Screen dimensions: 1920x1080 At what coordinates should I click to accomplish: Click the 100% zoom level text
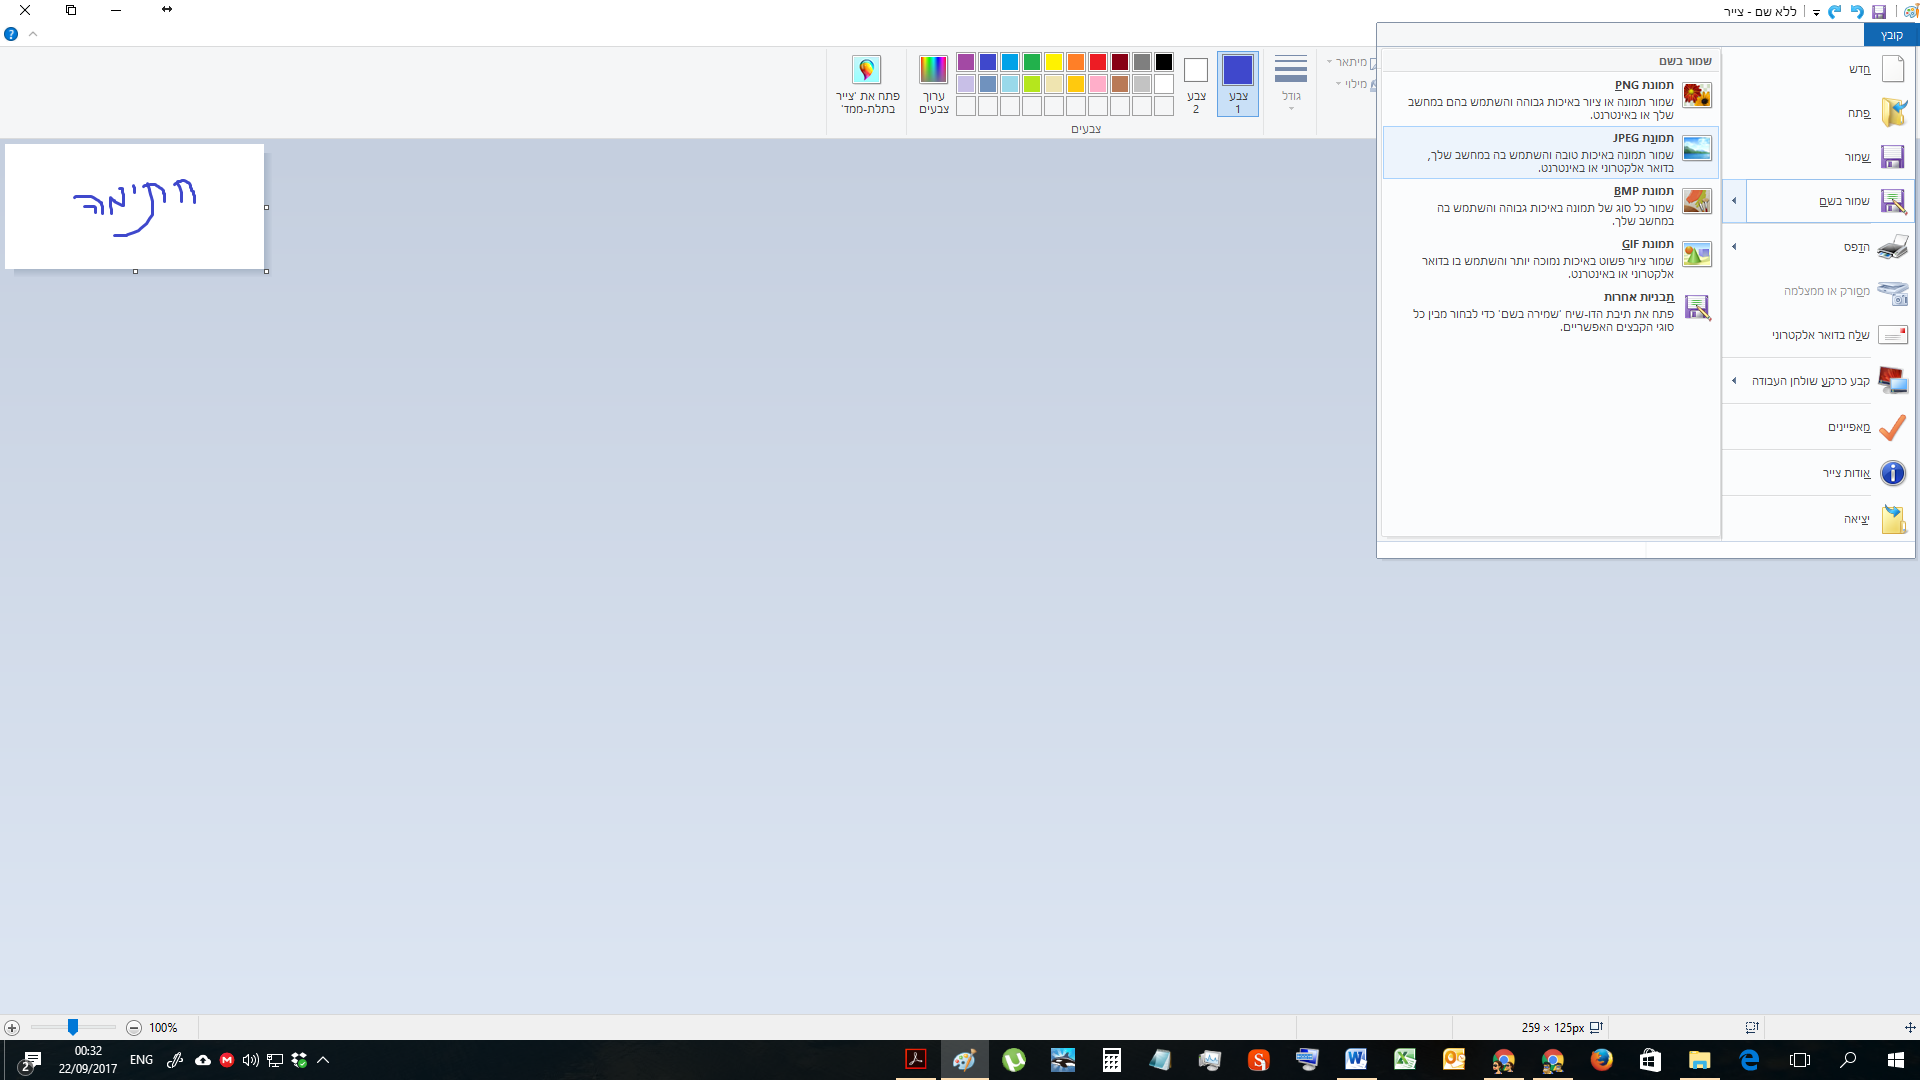(x=163, y=1028)
